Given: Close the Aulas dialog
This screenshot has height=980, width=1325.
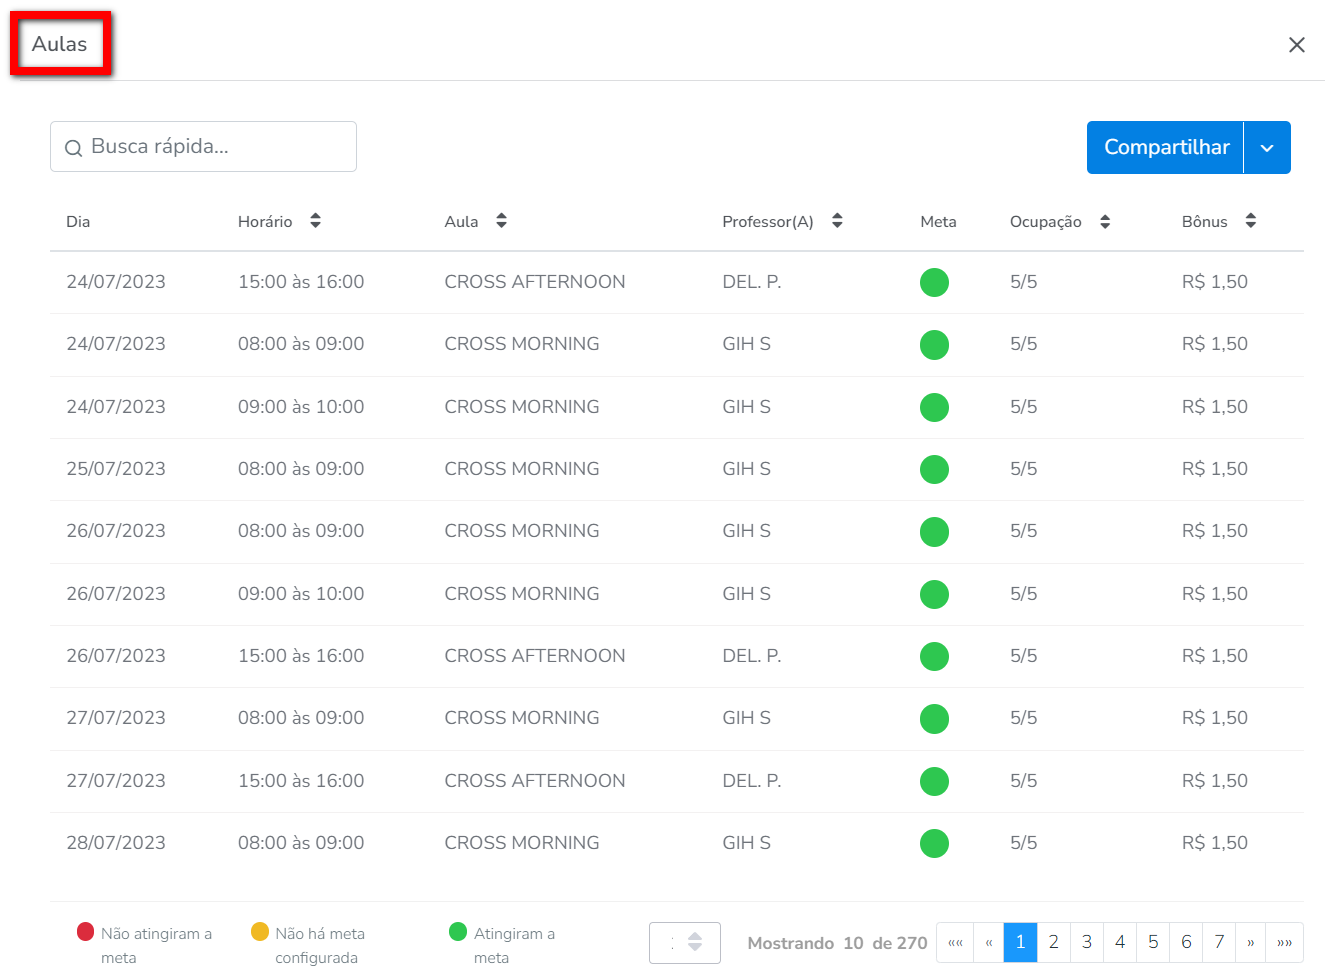Looking at the screenshot, I should 1296,45.
